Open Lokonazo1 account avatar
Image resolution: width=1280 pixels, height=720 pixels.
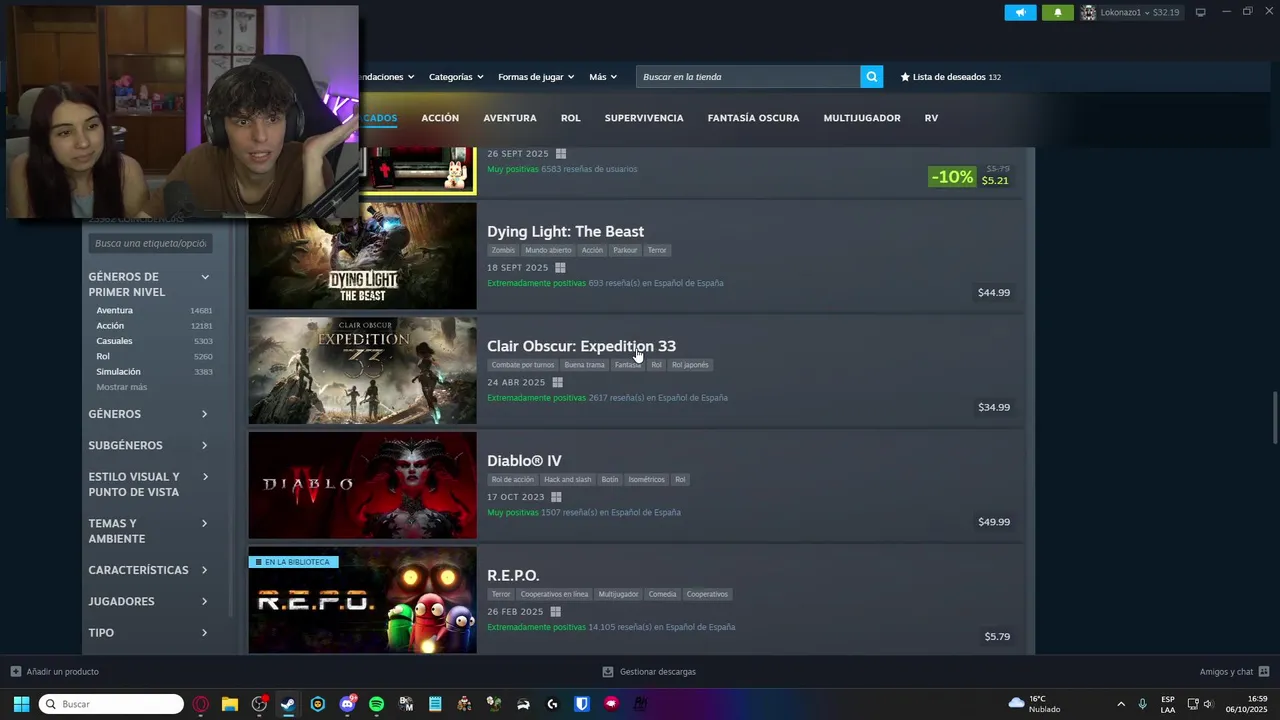click(x=1088, y=12)
